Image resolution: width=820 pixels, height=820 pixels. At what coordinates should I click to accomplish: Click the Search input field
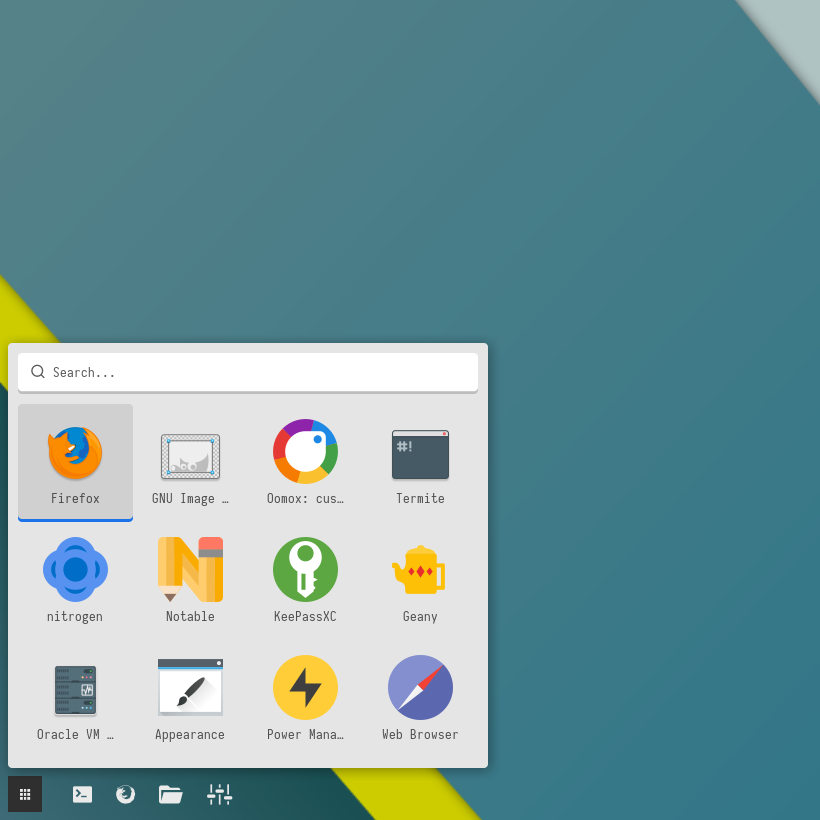248,372
